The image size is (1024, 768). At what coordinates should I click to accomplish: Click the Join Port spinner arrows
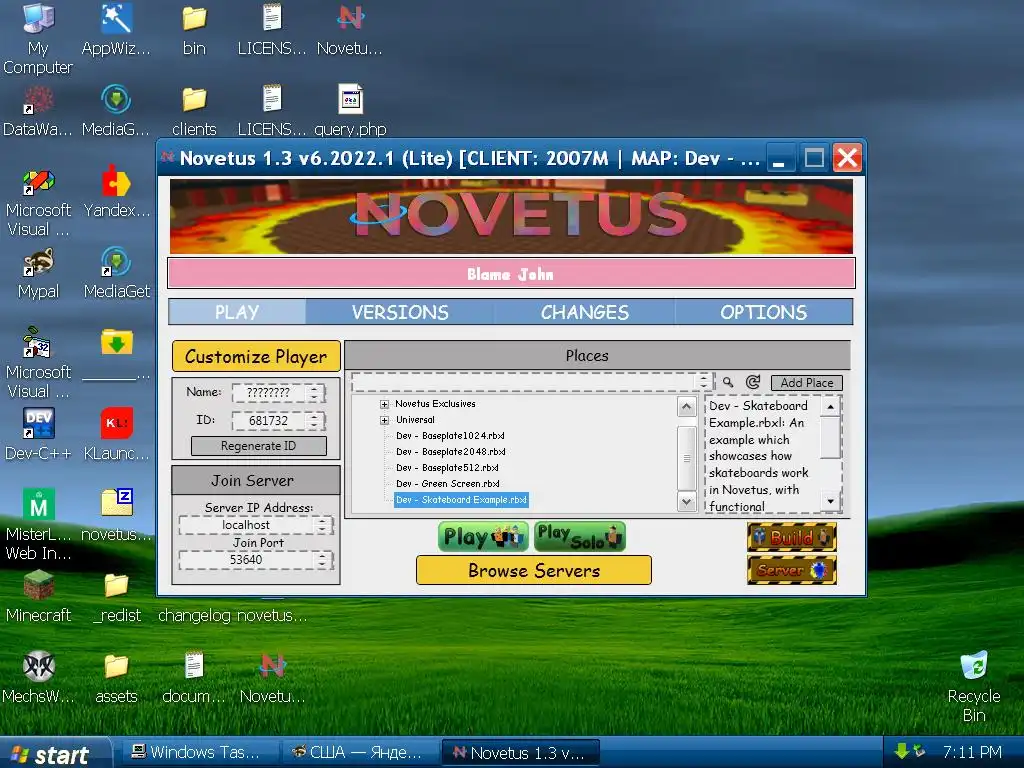tap(322, 560)
